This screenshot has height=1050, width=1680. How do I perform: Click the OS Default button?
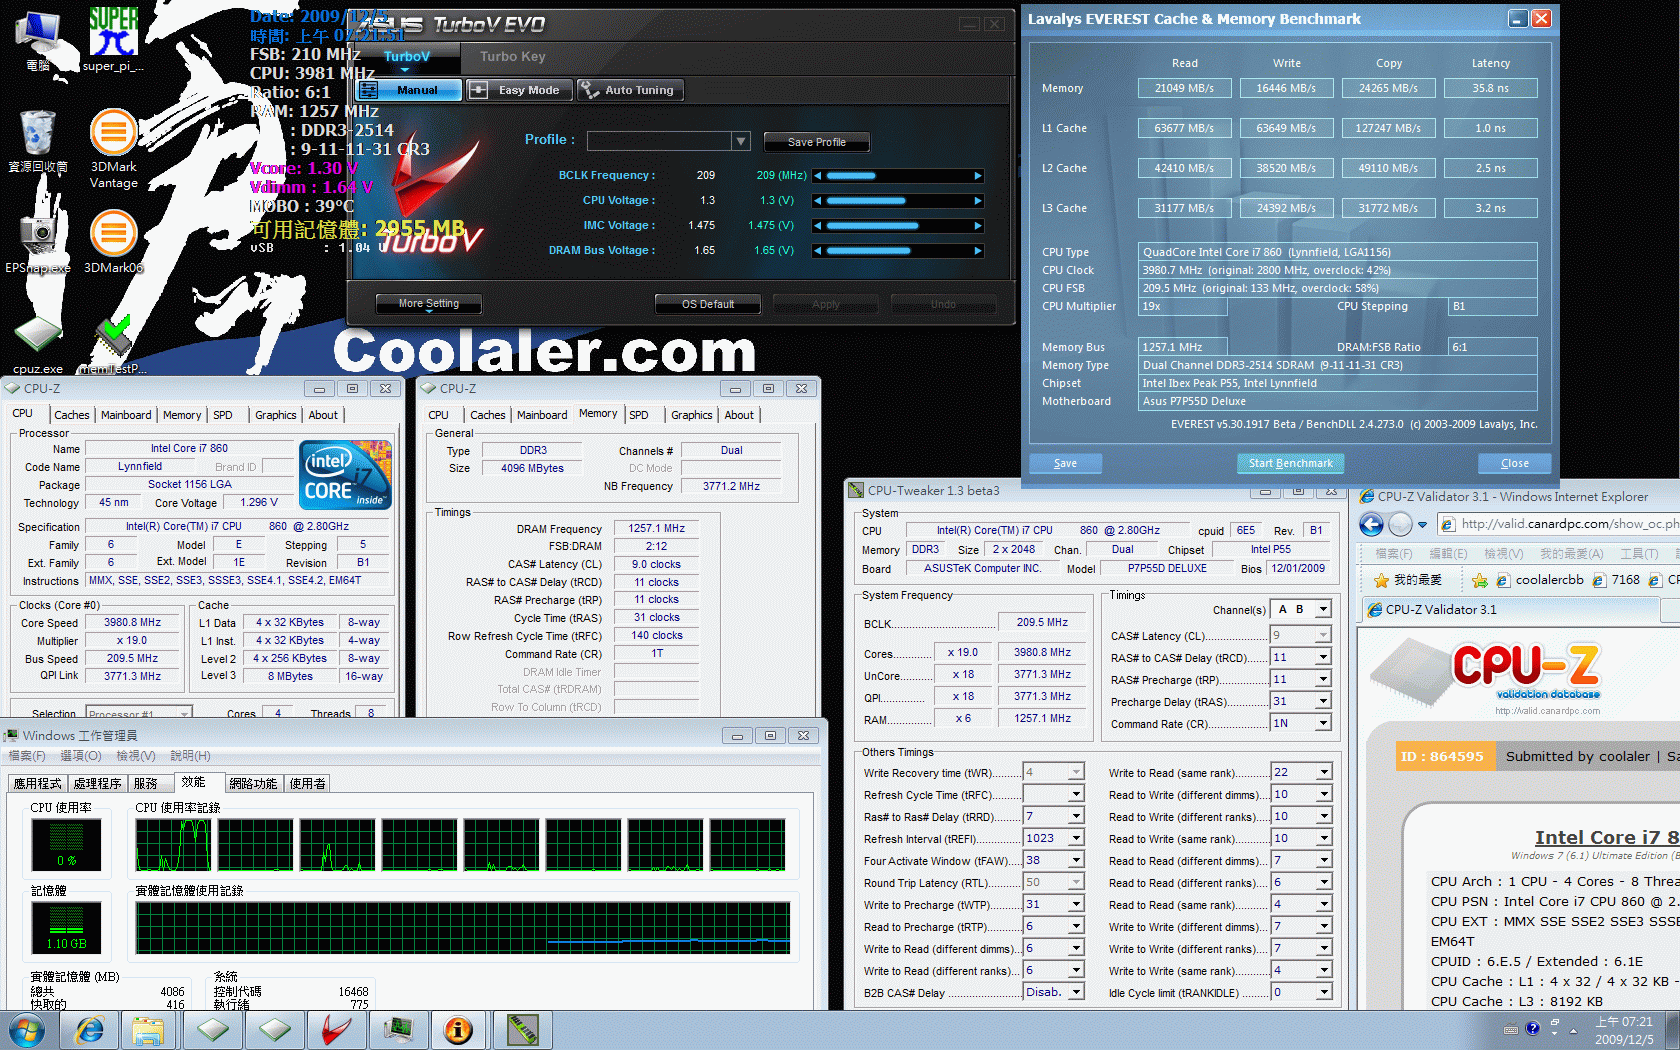708,304
